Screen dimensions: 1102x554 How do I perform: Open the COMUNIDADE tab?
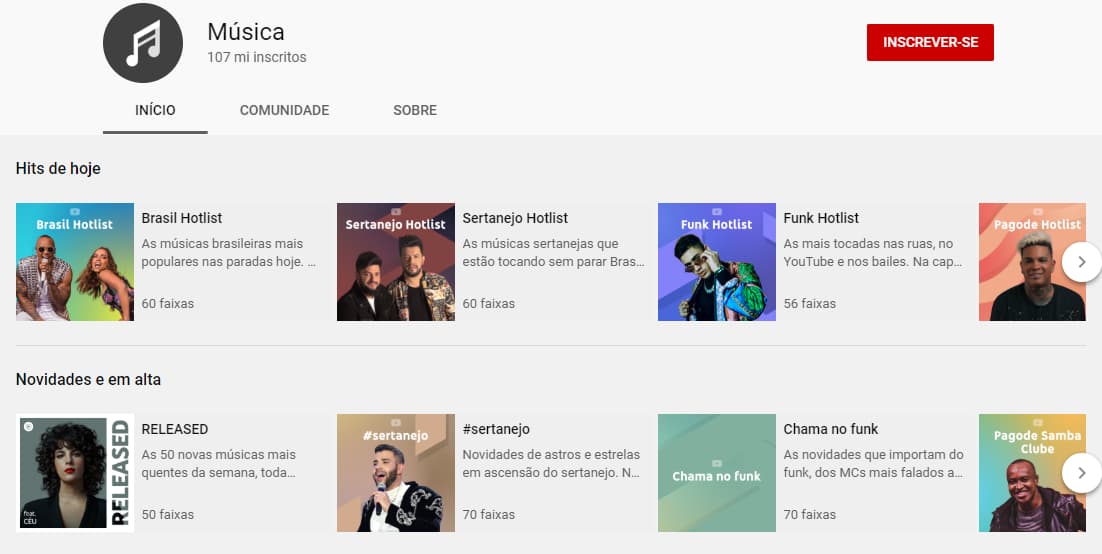284,110
